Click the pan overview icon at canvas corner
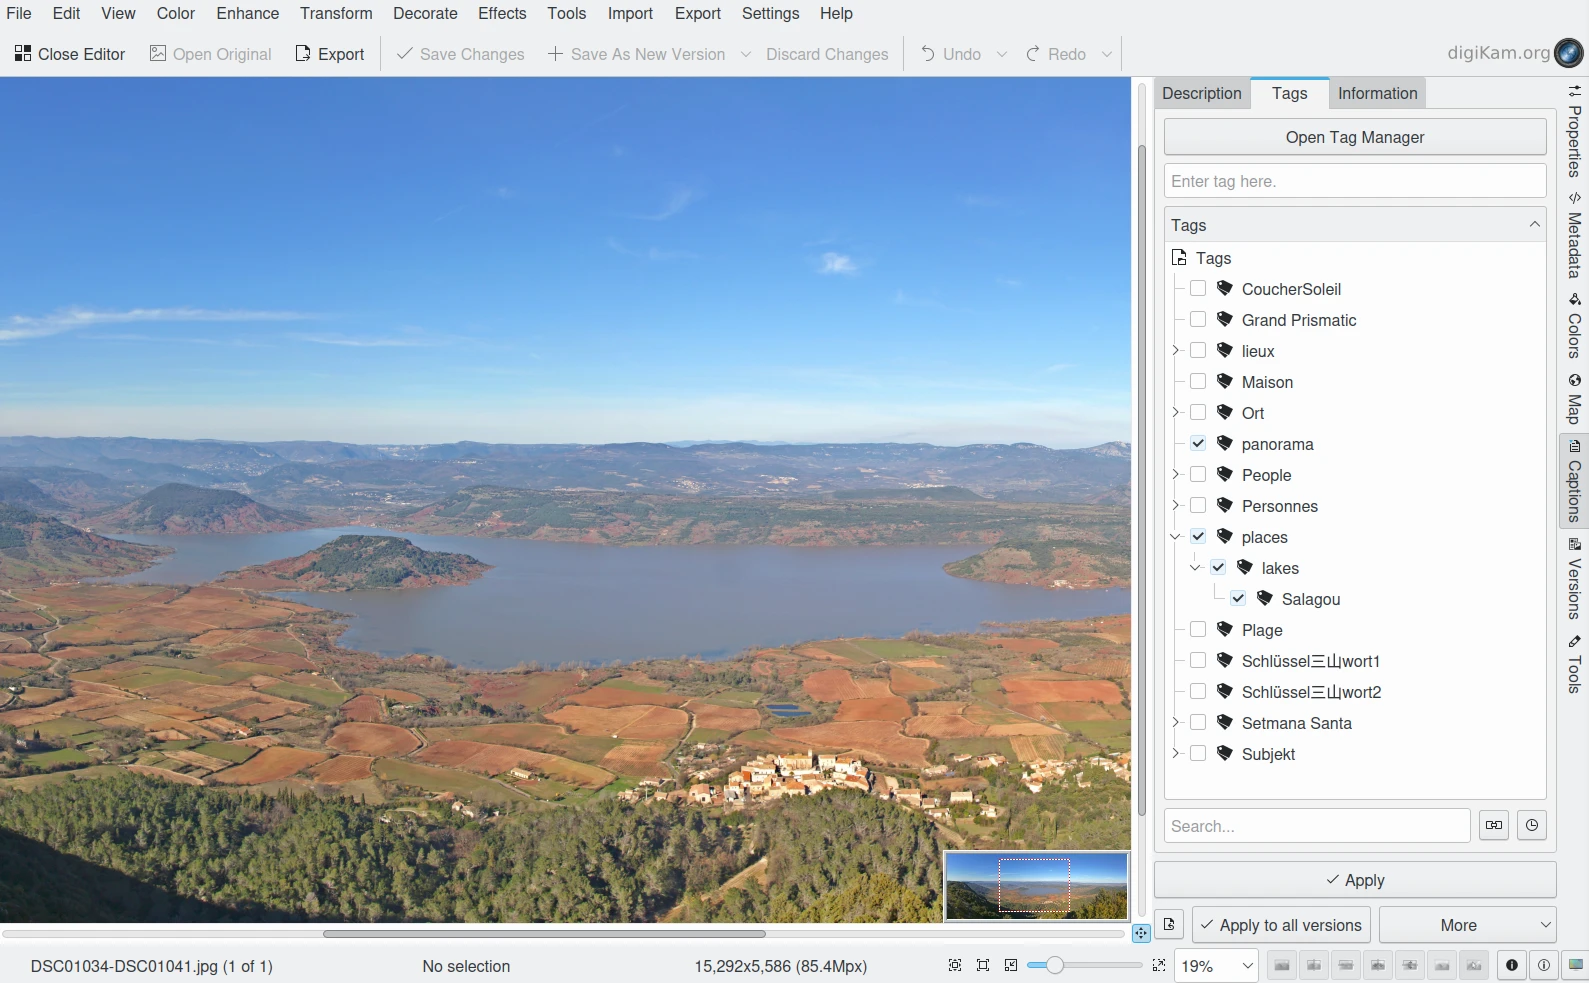The width and height of the screenshot is (1589, 983). [x=1141, y=933]
